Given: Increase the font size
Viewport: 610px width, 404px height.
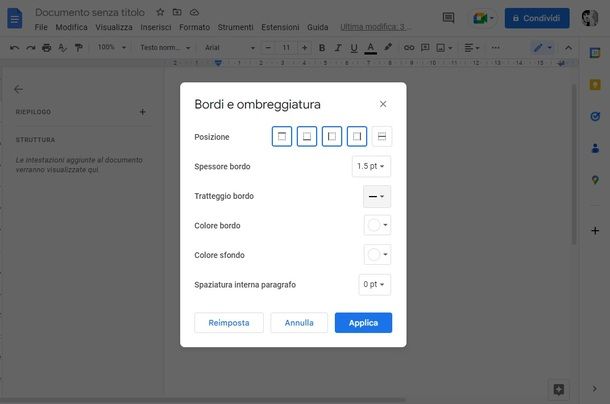Looking at the screenshot, I should click(304, 47).
